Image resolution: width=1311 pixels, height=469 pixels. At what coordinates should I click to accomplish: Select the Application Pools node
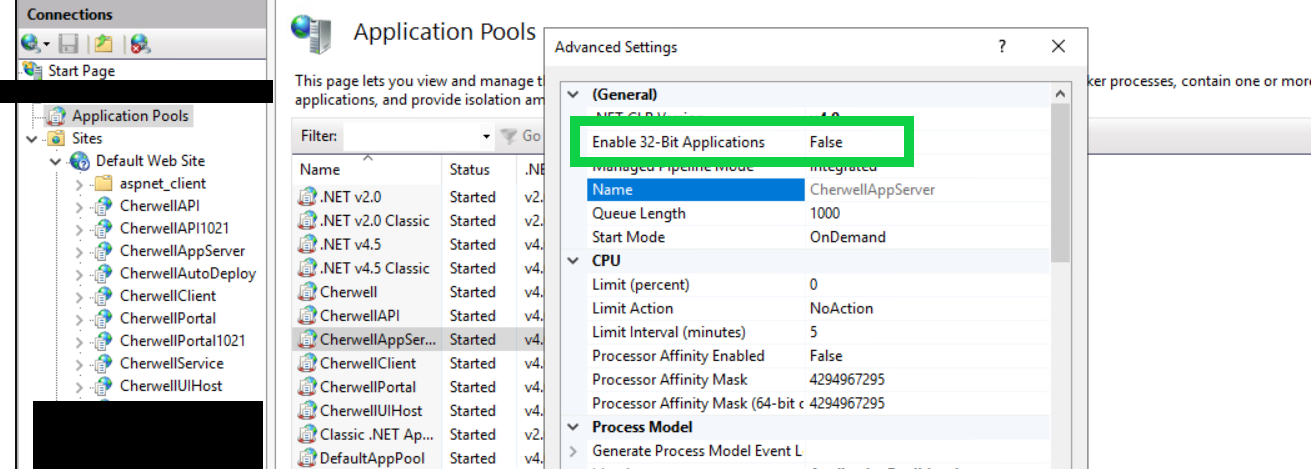pos(129,116)
